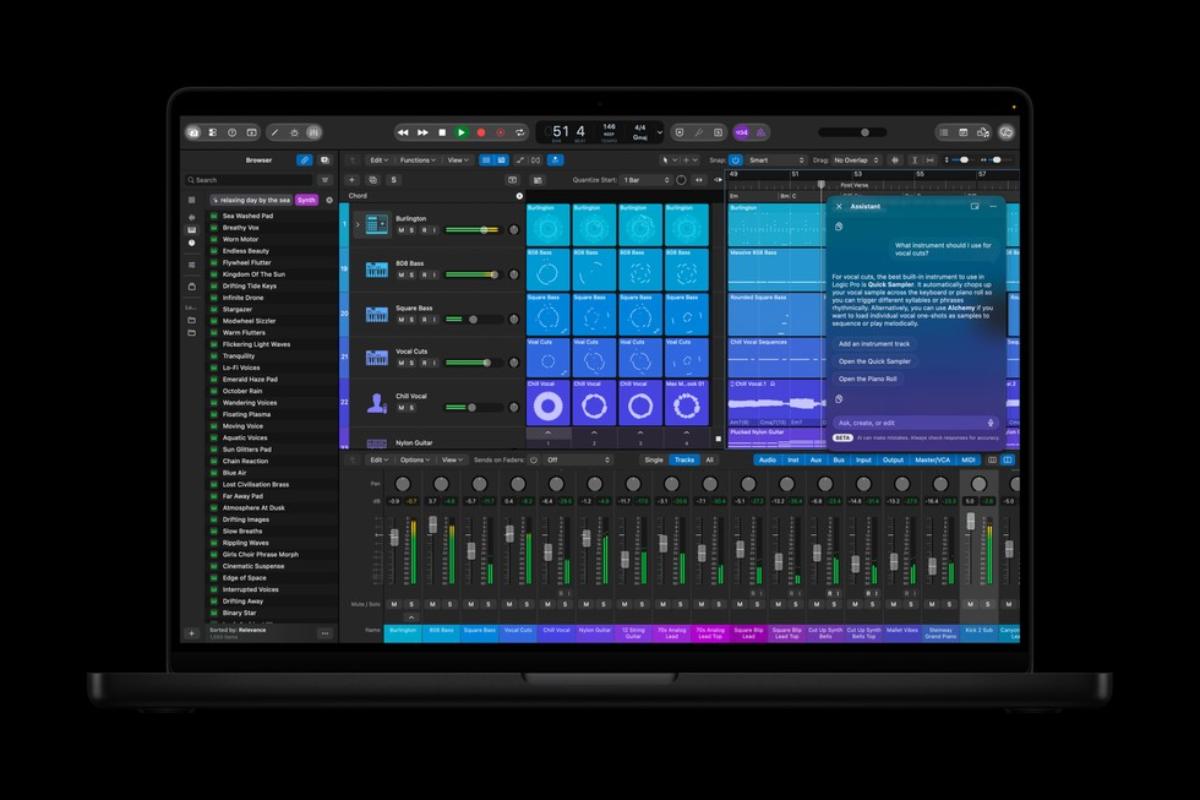Toggle the Cycle loop button in transport
This screenshot has height=800, width=1200.
pos(520,132)
